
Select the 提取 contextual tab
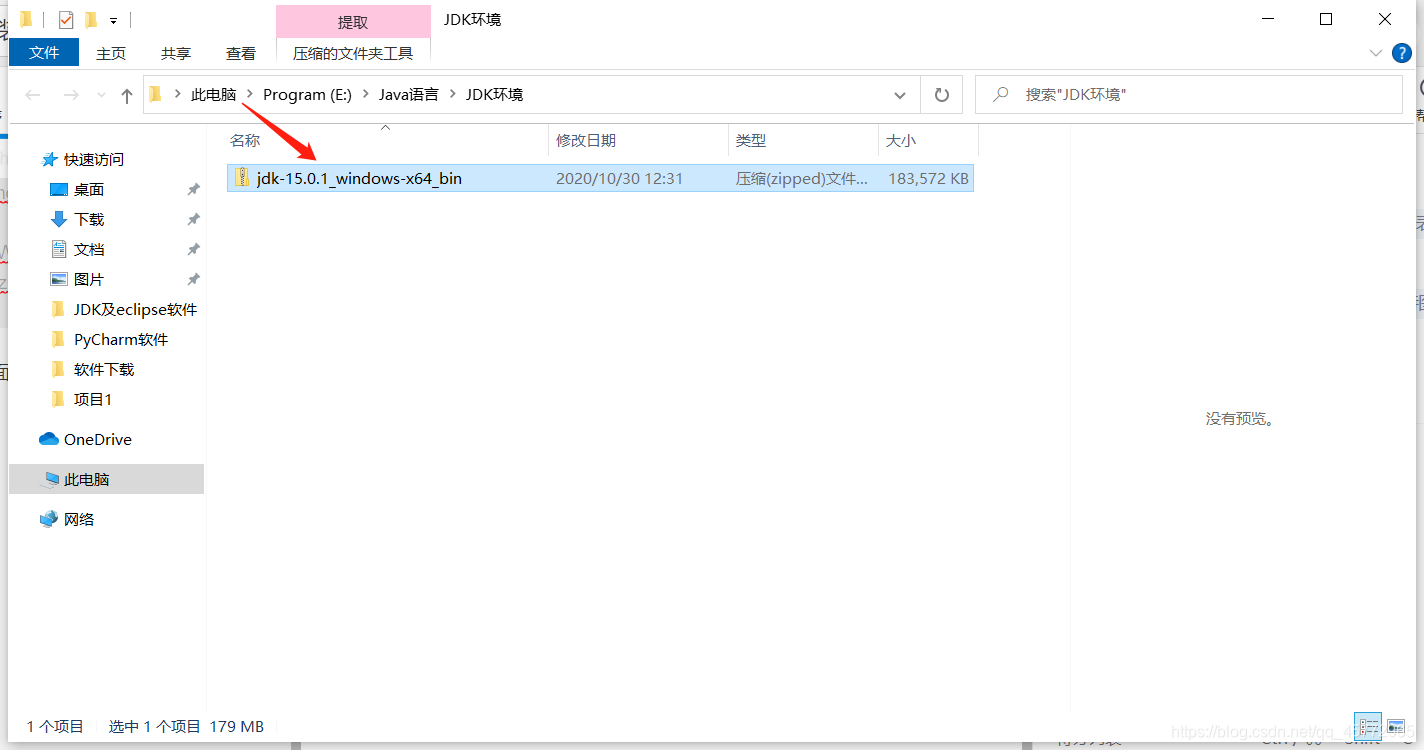(353, 22)
